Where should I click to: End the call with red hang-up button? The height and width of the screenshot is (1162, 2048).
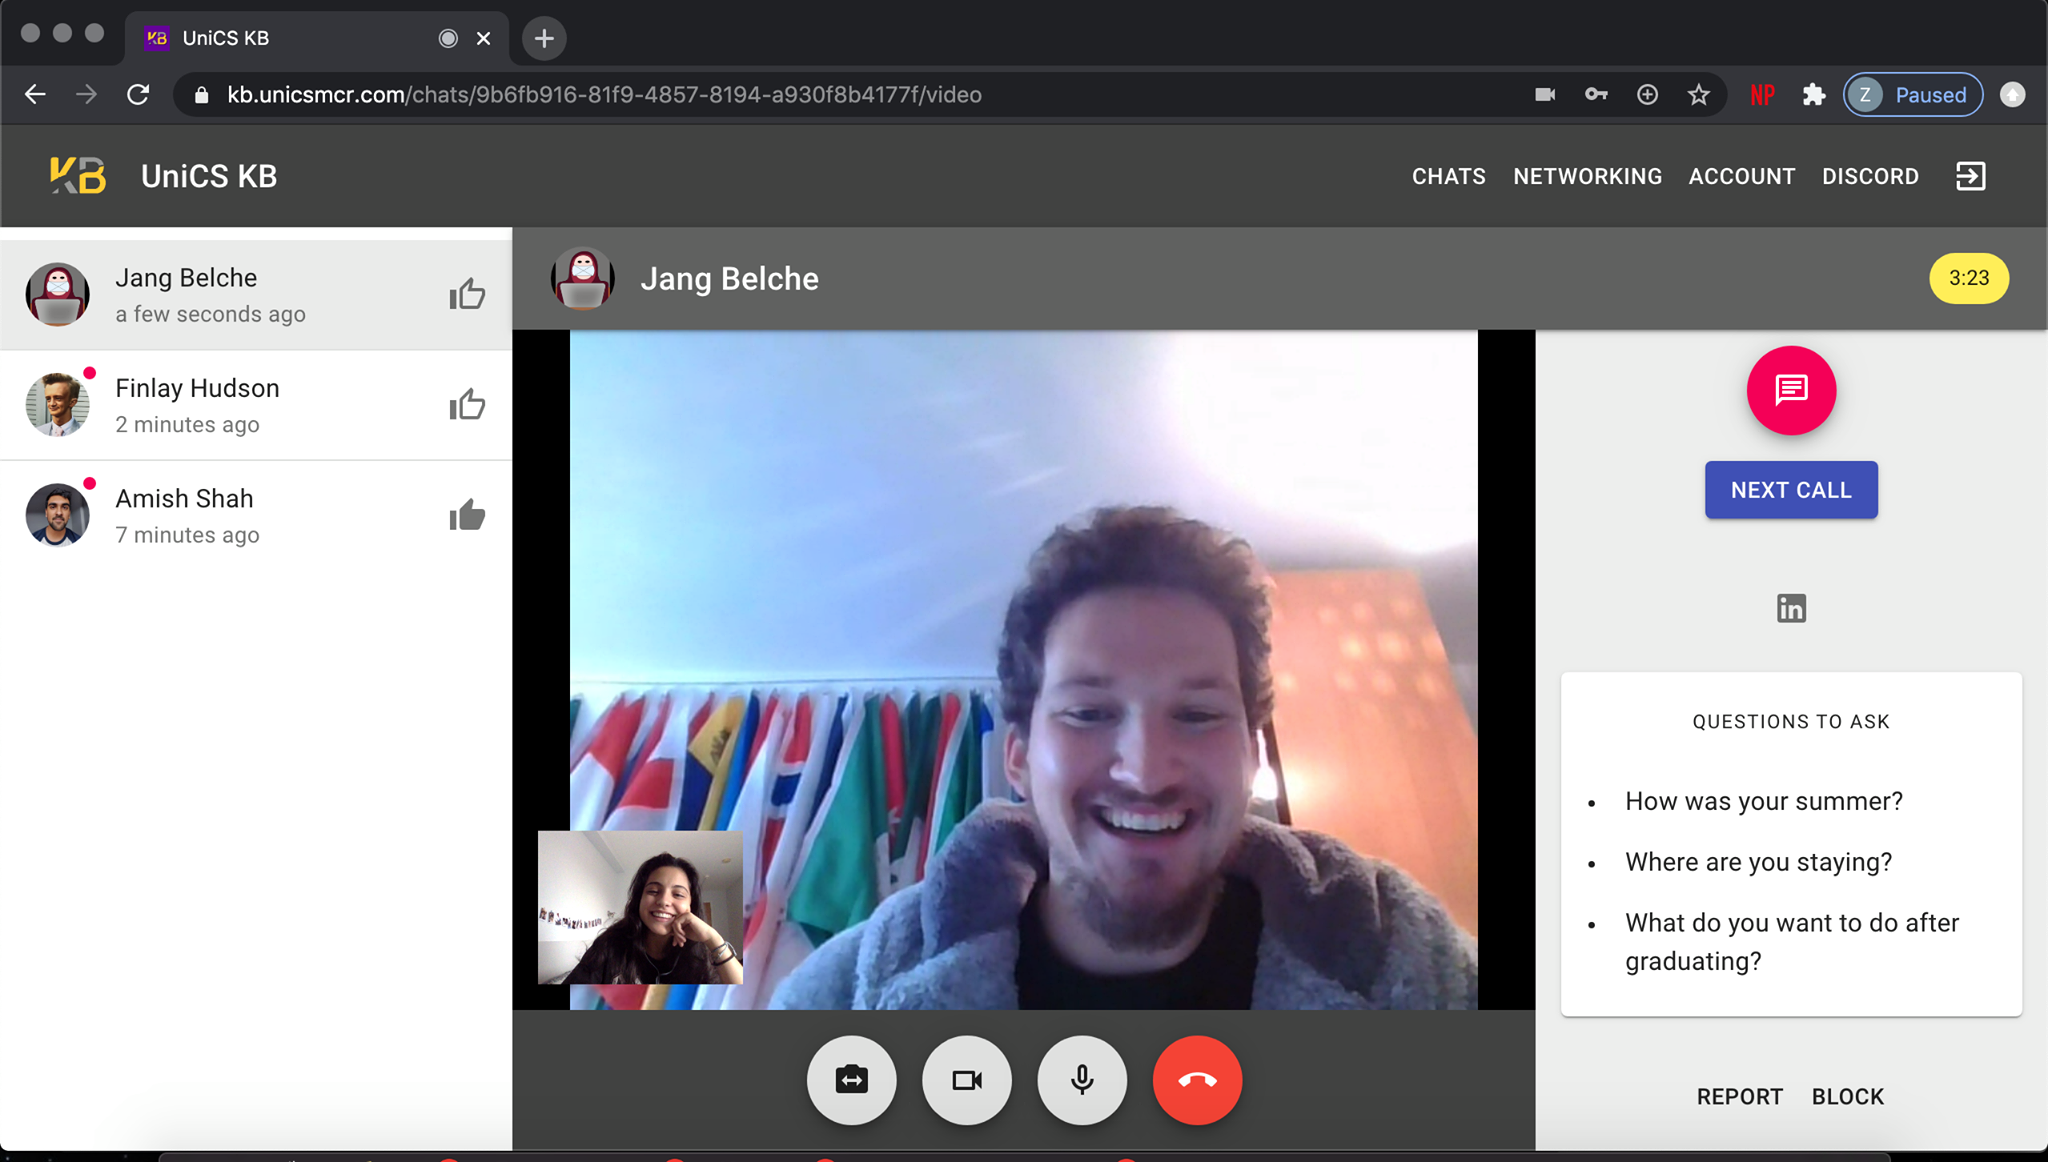point(1197,1080)
